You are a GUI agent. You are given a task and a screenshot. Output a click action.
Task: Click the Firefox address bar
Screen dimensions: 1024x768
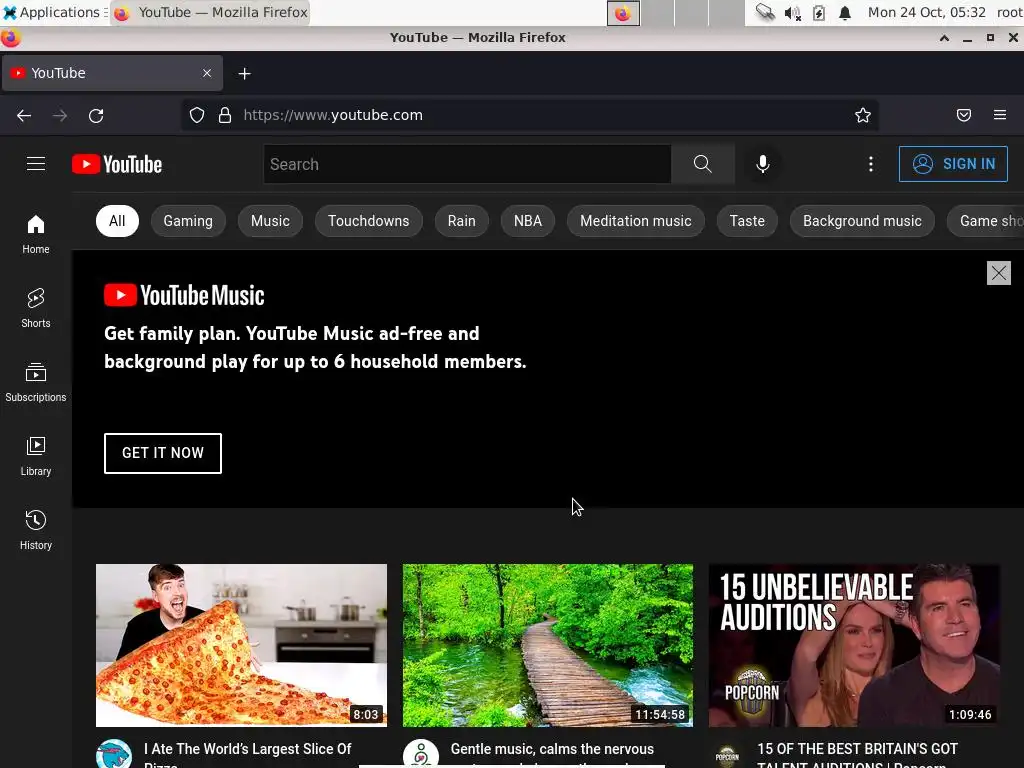pyautogui.click(x=529, y=116)
